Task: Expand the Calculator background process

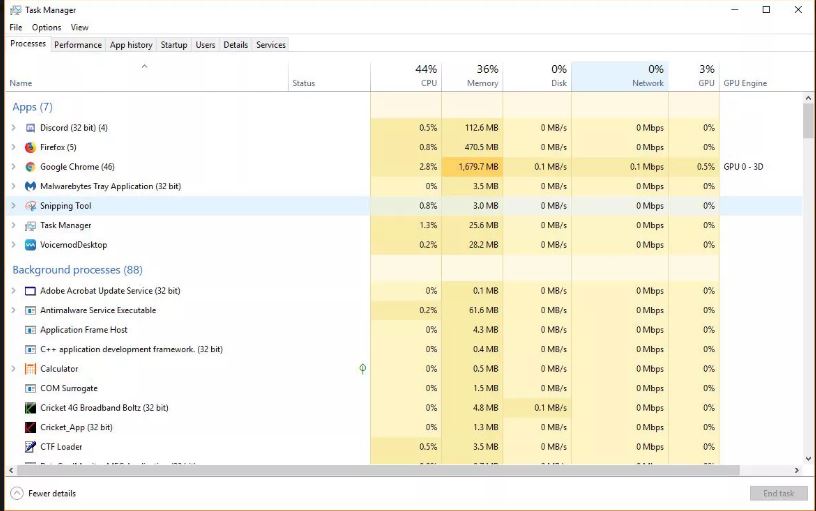Action: pyautogui.click(x=14, y=369)
